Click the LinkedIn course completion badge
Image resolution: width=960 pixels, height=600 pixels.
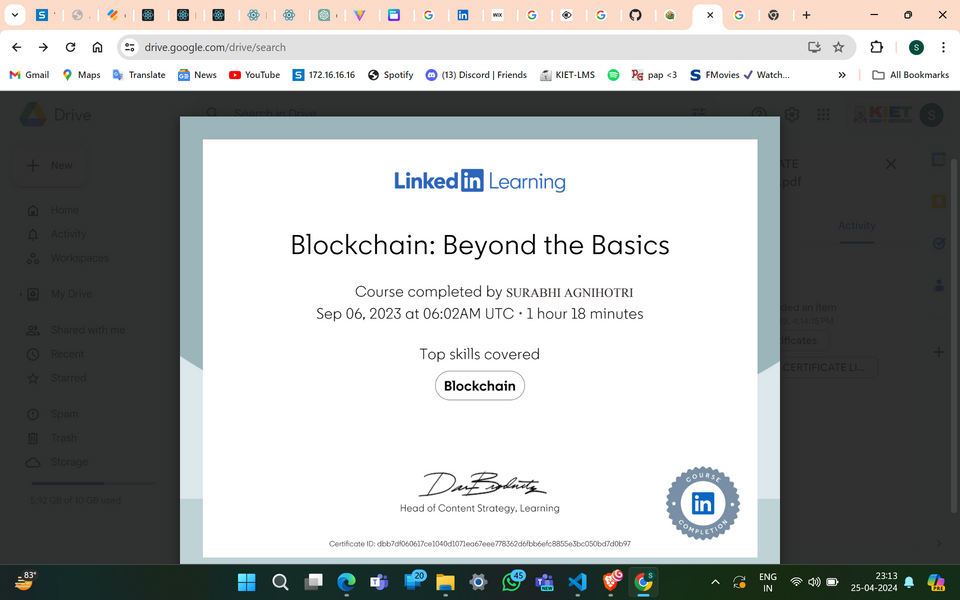tap(703, 503)
